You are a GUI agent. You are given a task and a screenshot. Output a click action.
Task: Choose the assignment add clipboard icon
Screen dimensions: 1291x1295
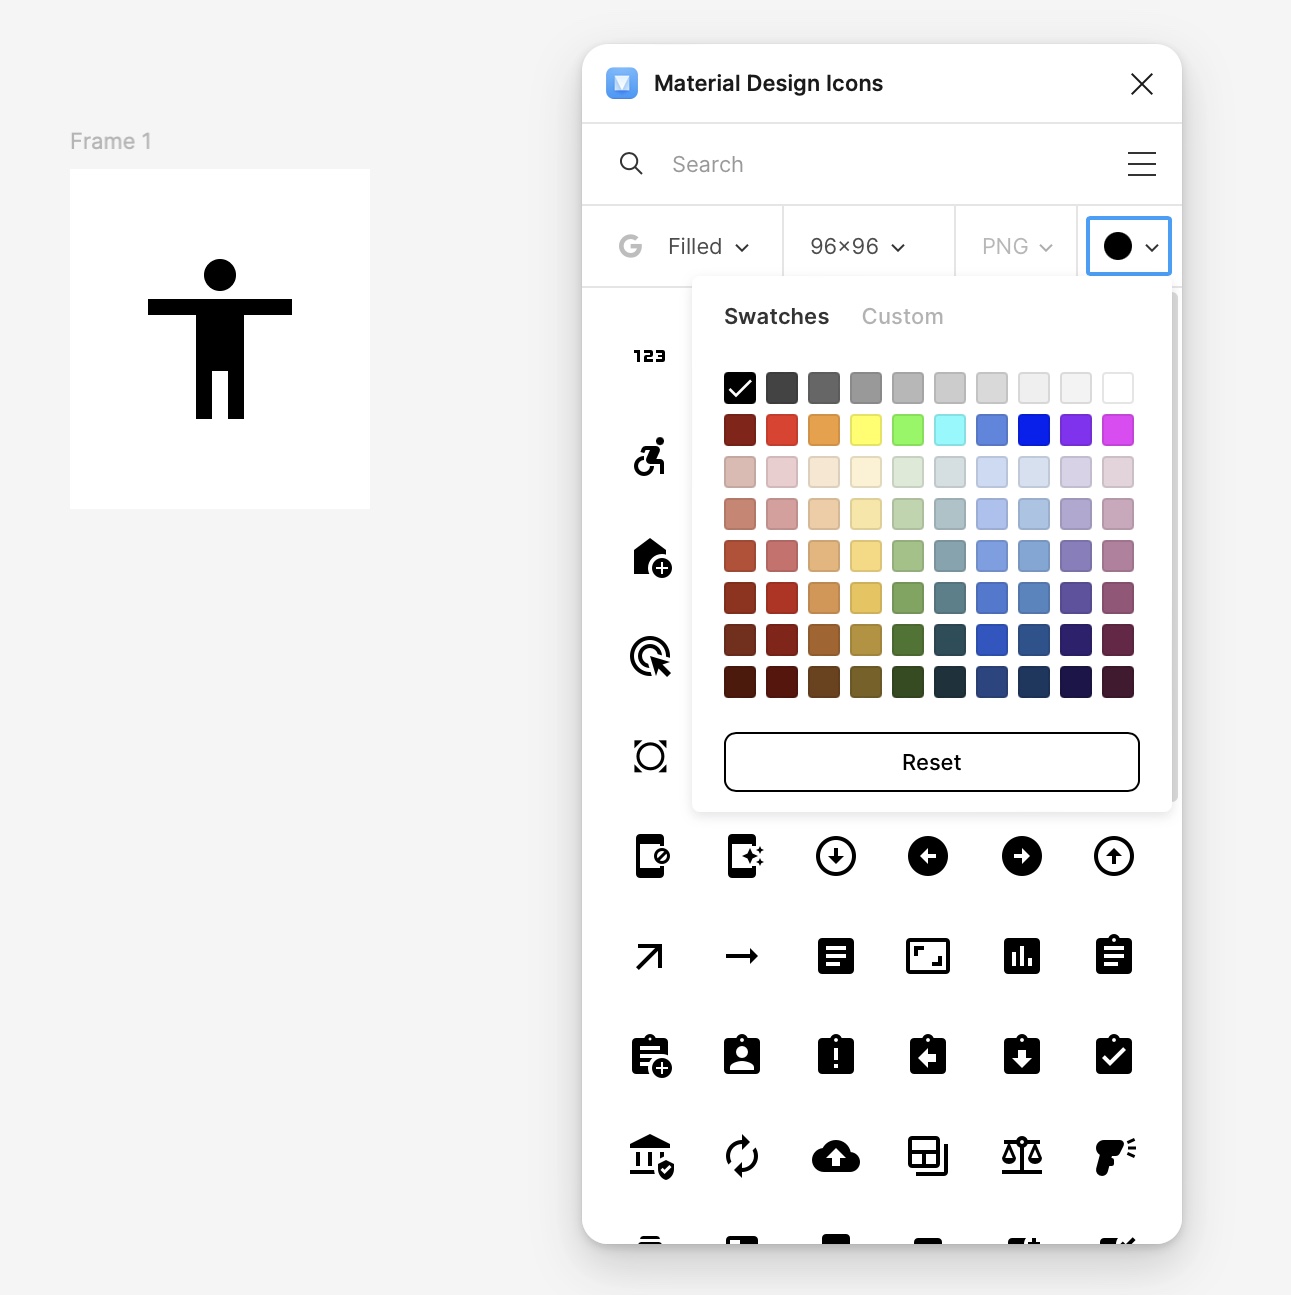click(x=651, y=1056)
